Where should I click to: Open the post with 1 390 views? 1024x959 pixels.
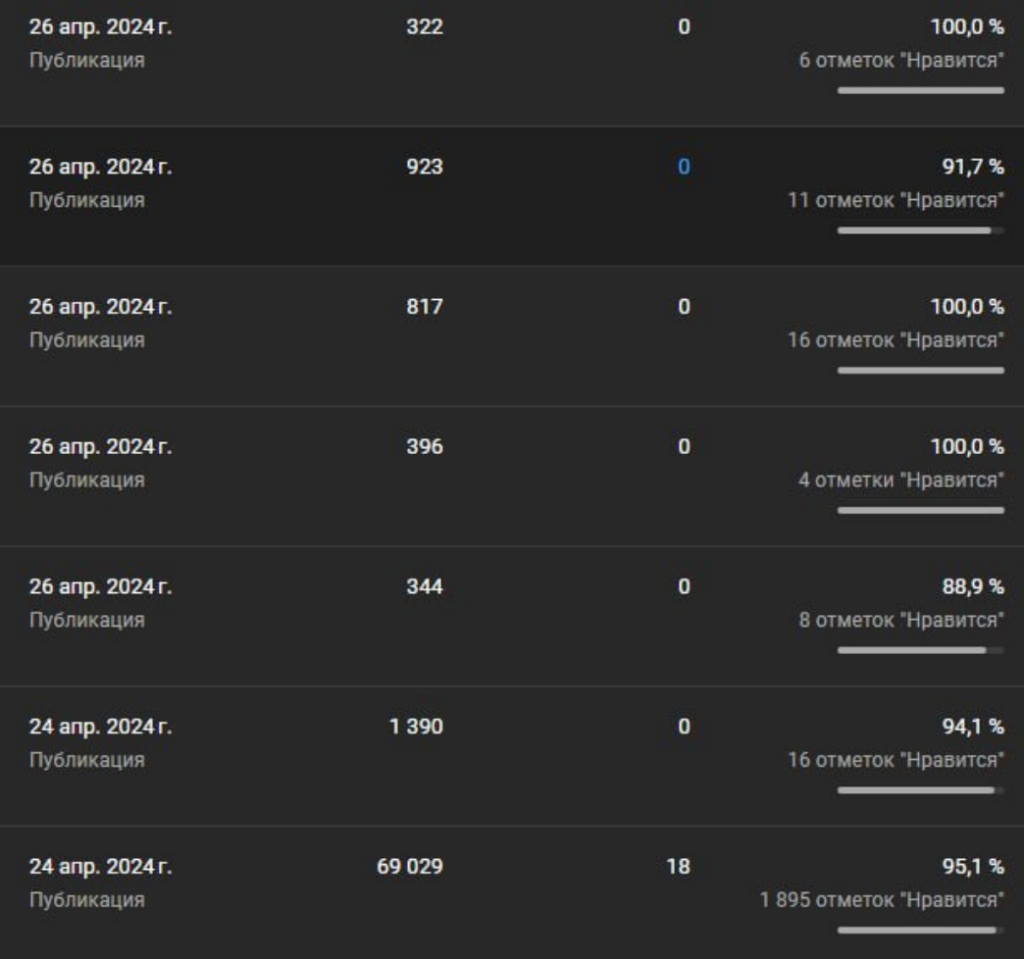click(x=512, y=756)
